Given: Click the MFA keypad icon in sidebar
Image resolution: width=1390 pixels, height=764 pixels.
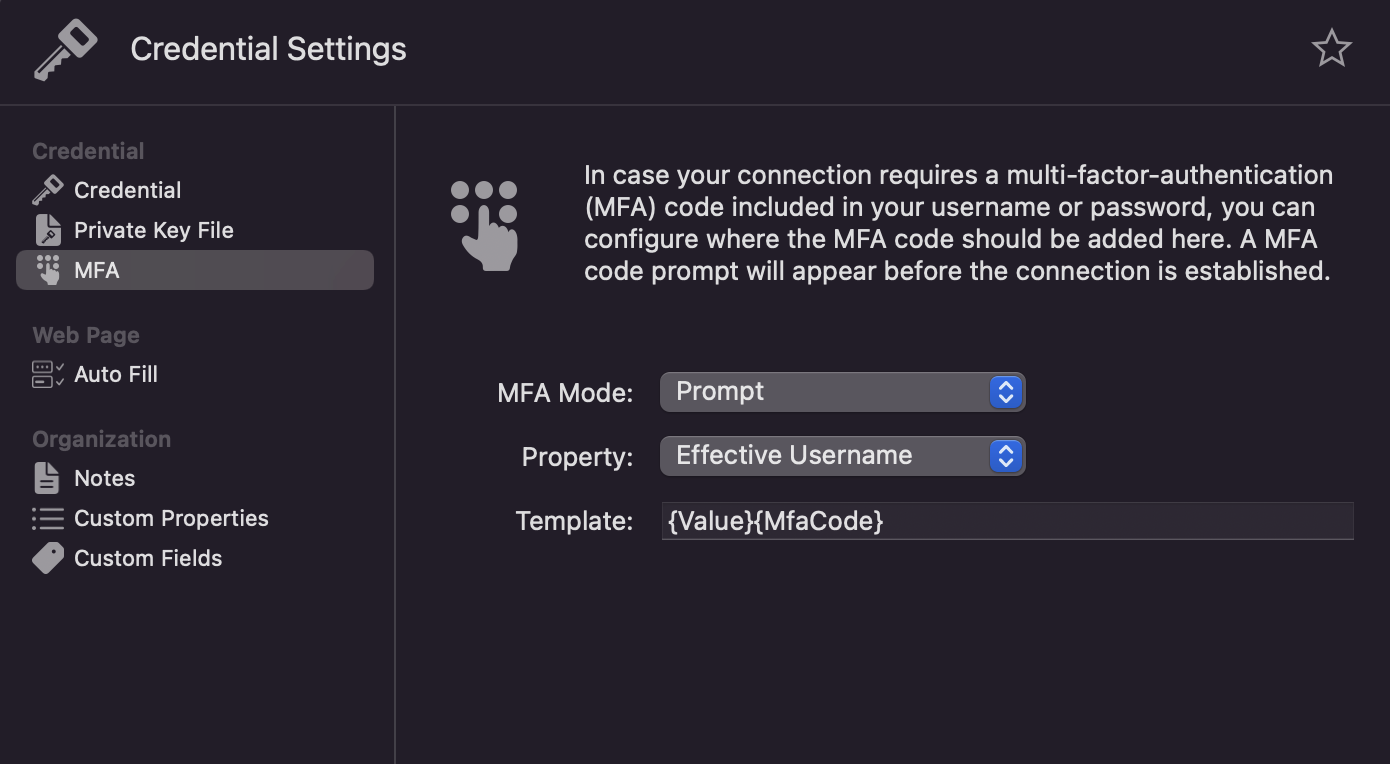Looking at the screenshot, I should 47,270.
